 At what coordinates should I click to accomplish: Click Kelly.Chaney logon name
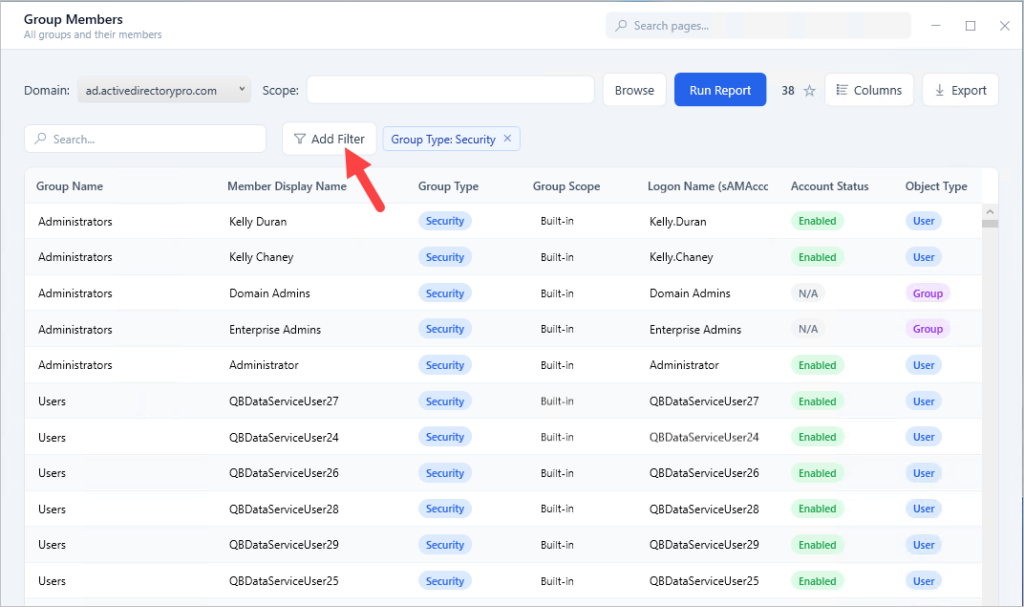pos(681,257)
